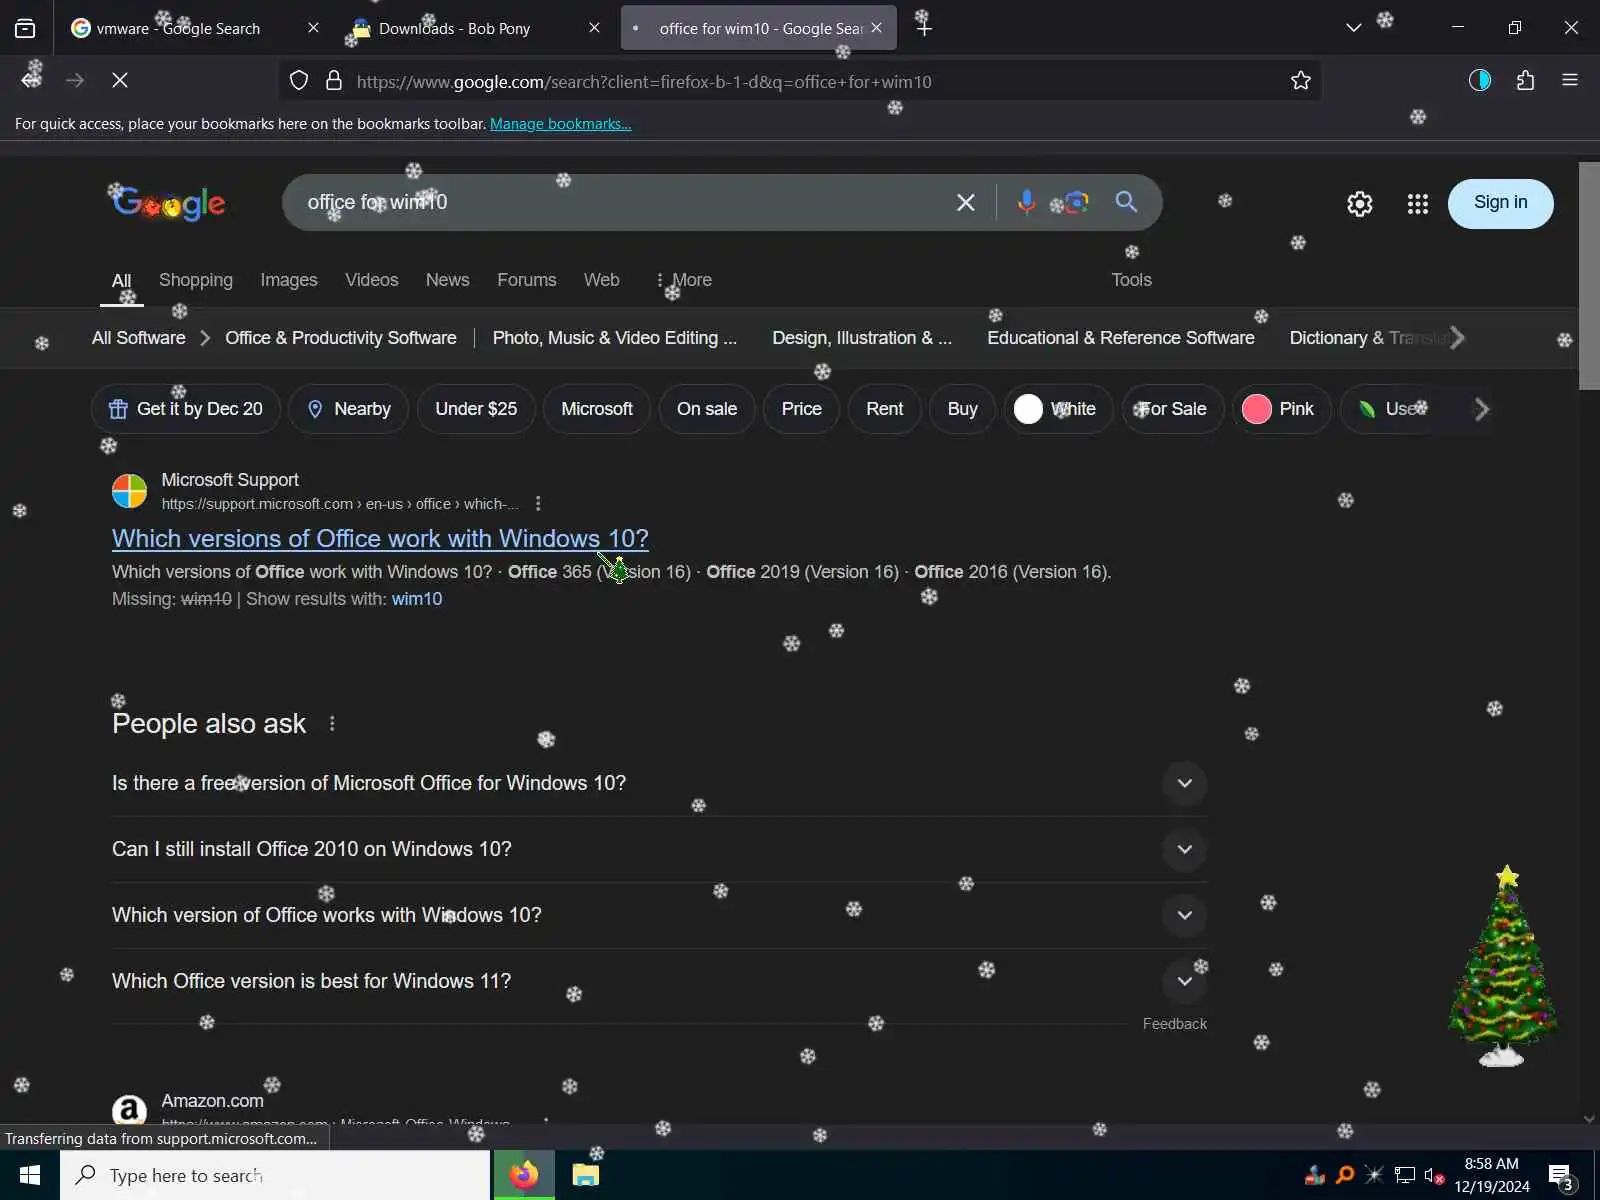Select the Pink color filter

click(1282, 409)
